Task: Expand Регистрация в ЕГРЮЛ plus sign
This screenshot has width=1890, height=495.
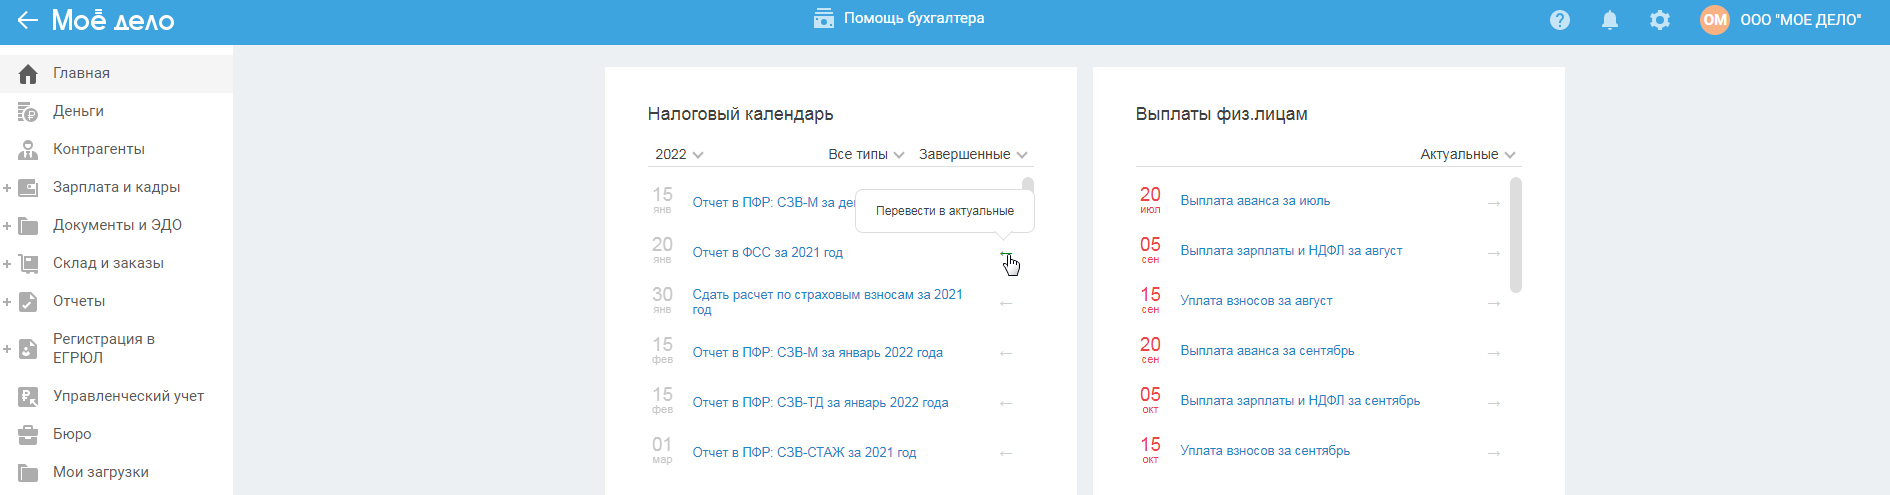Action: point(7,349)
